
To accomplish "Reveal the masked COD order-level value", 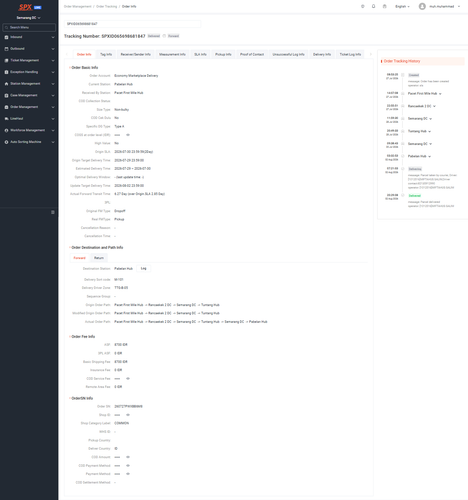I will tap(128, 135).
